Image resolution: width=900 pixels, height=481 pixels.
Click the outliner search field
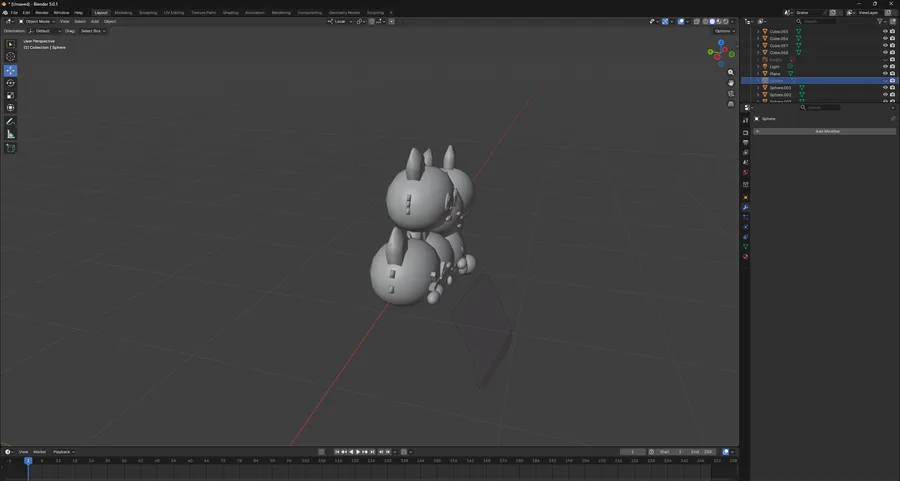816,21
